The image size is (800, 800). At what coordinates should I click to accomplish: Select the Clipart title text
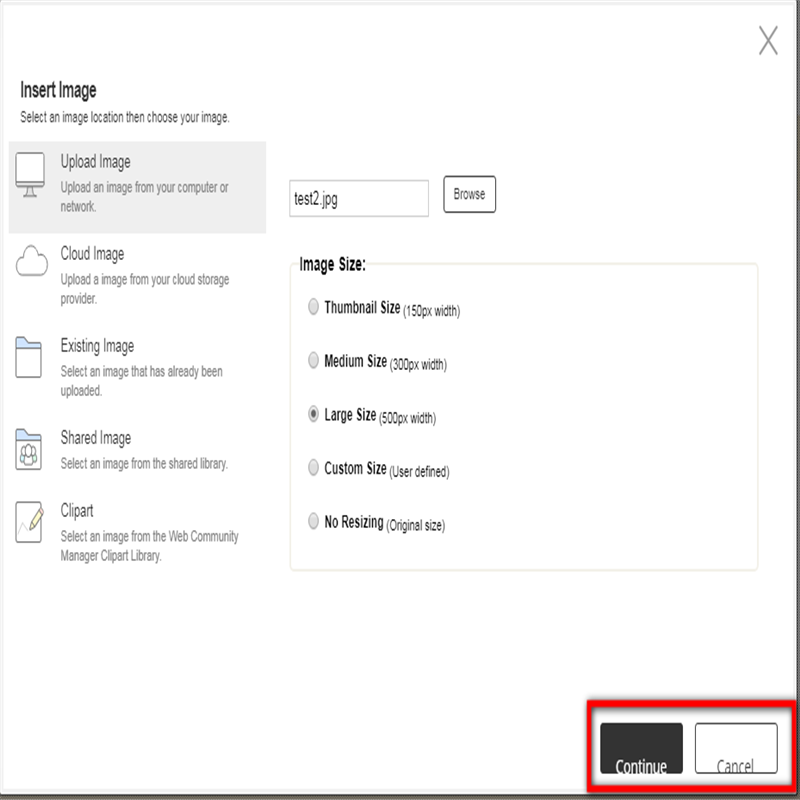point(77,510)
